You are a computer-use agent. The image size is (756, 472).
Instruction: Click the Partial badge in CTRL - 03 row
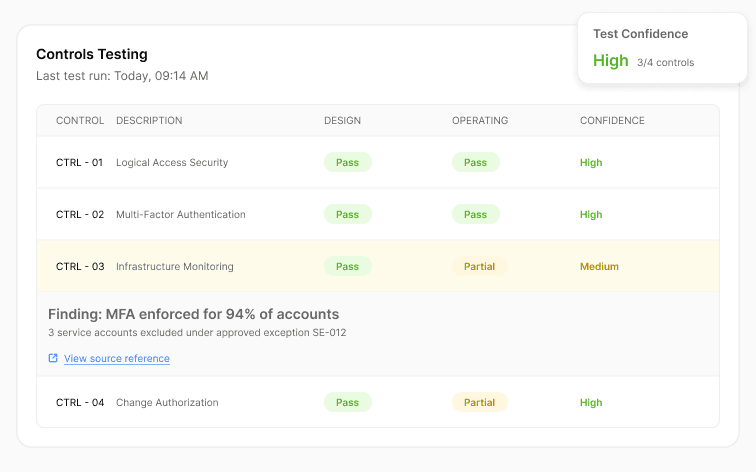coord(479,267)
